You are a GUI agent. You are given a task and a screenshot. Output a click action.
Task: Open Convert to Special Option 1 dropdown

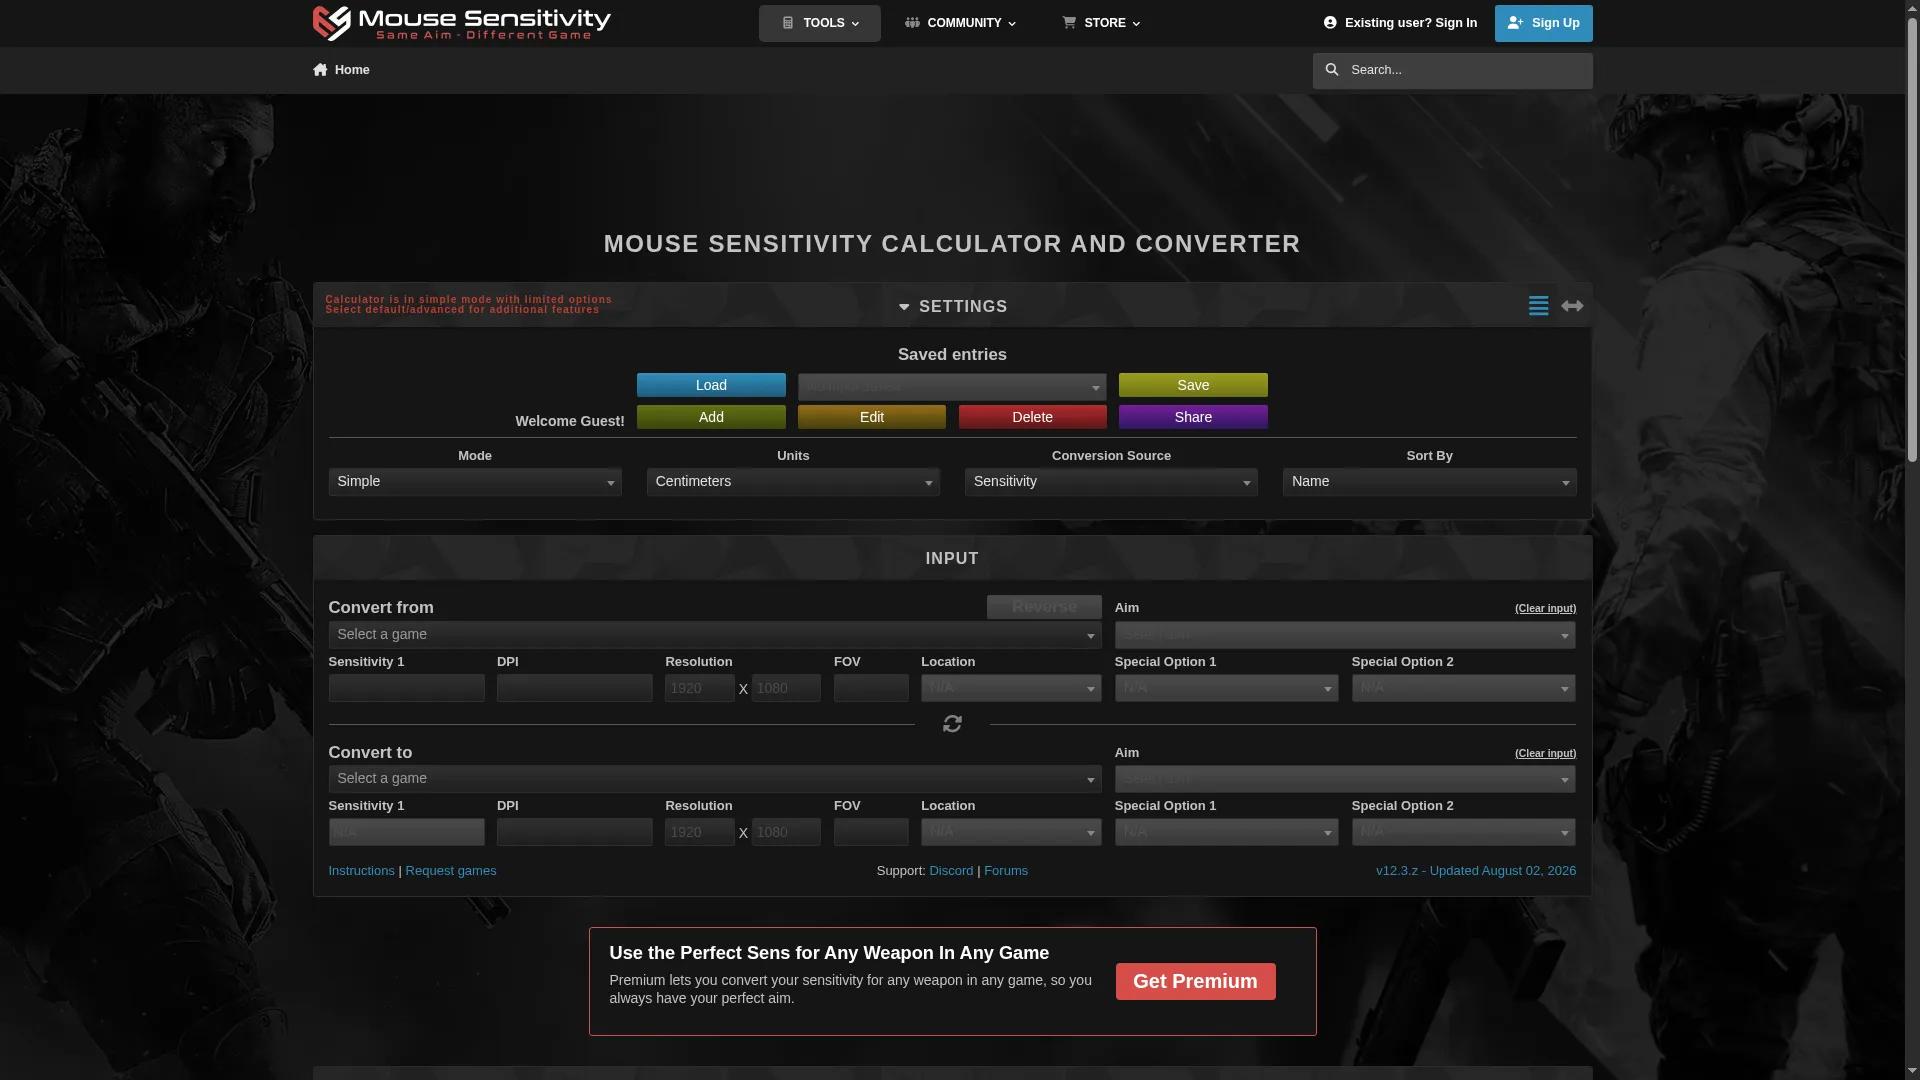[x=1227, y=832]
